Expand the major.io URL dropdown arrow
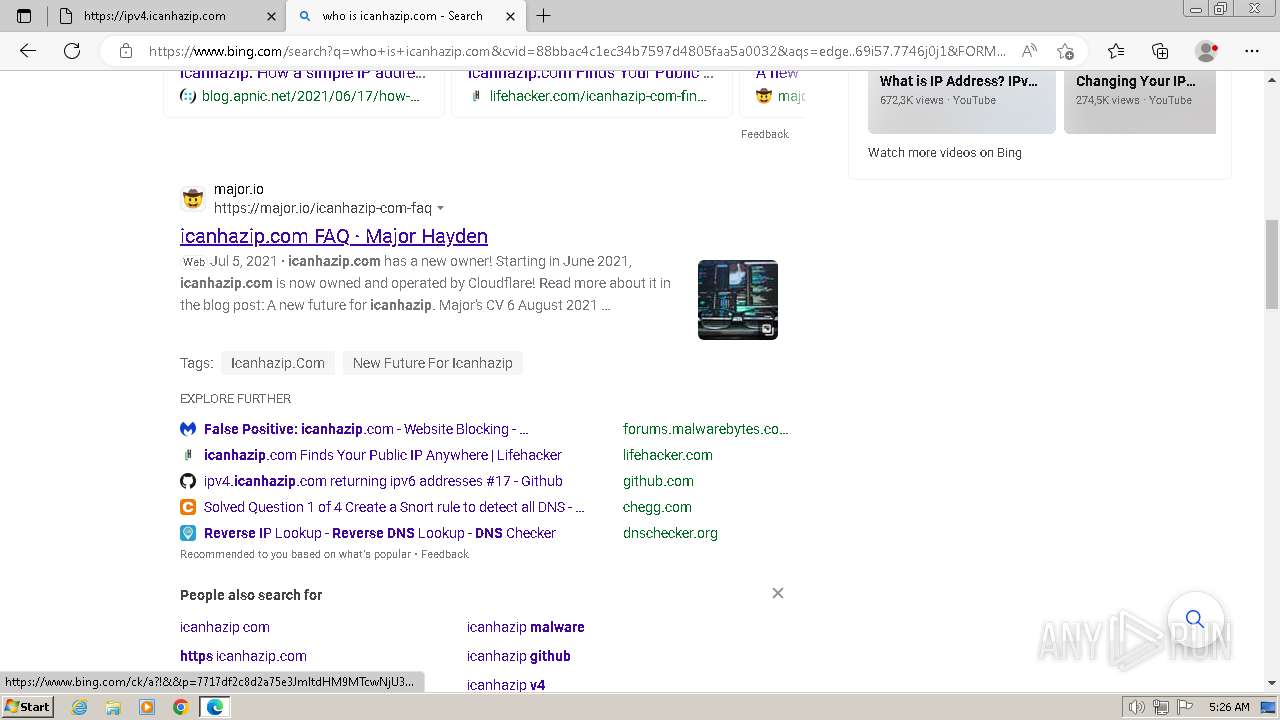1280x720 pixels. [x=440, y=209]
